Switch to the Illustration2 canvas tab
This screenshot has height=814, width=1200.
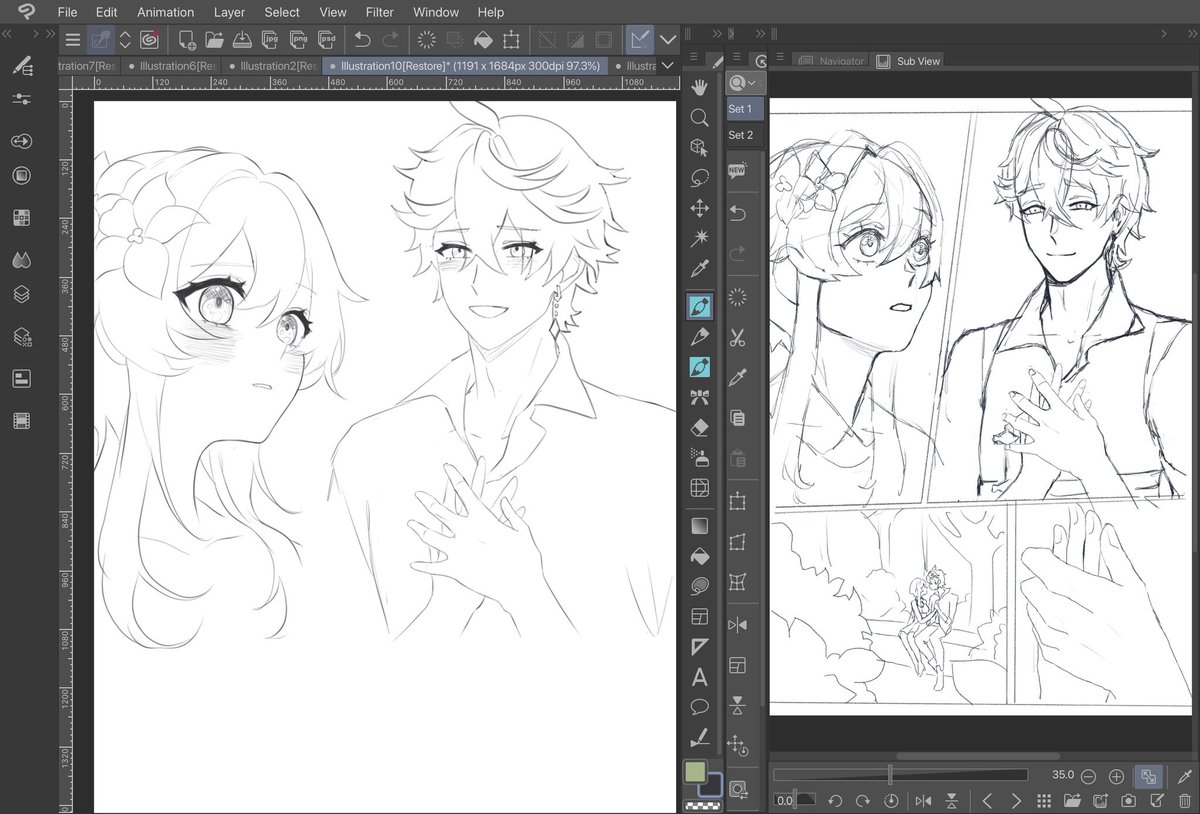272,66
